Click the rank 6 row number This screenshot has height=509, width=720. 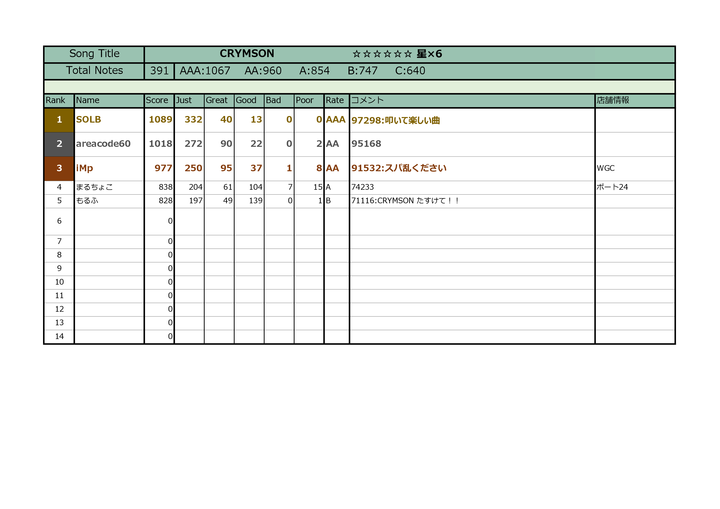click(x=59, y=221)
